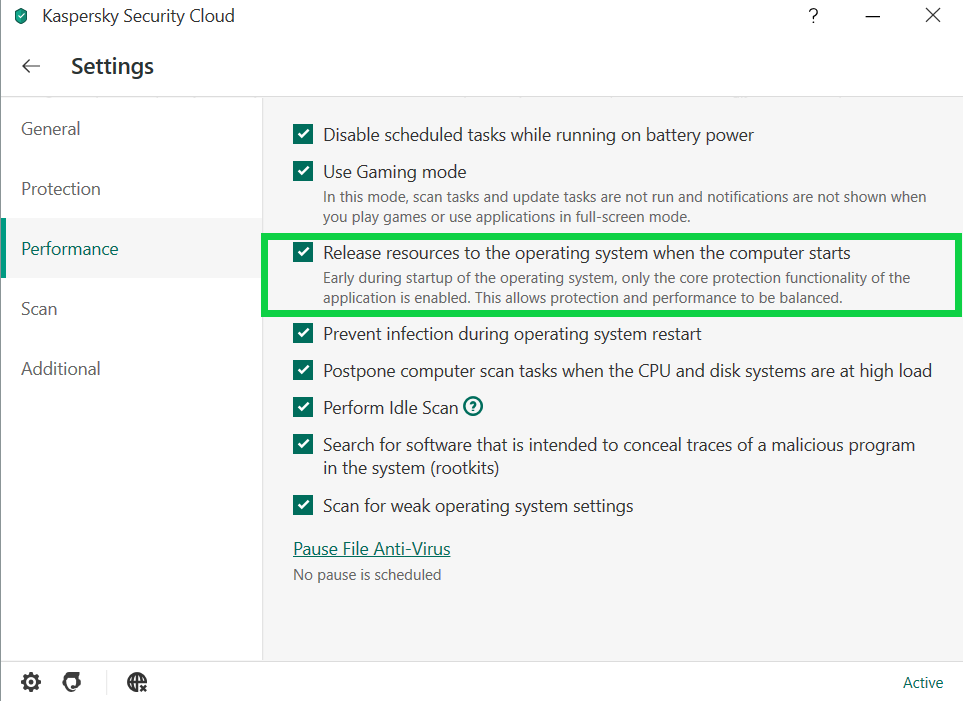Disable Perform Idle Scan checkbox

pos(303,407)
